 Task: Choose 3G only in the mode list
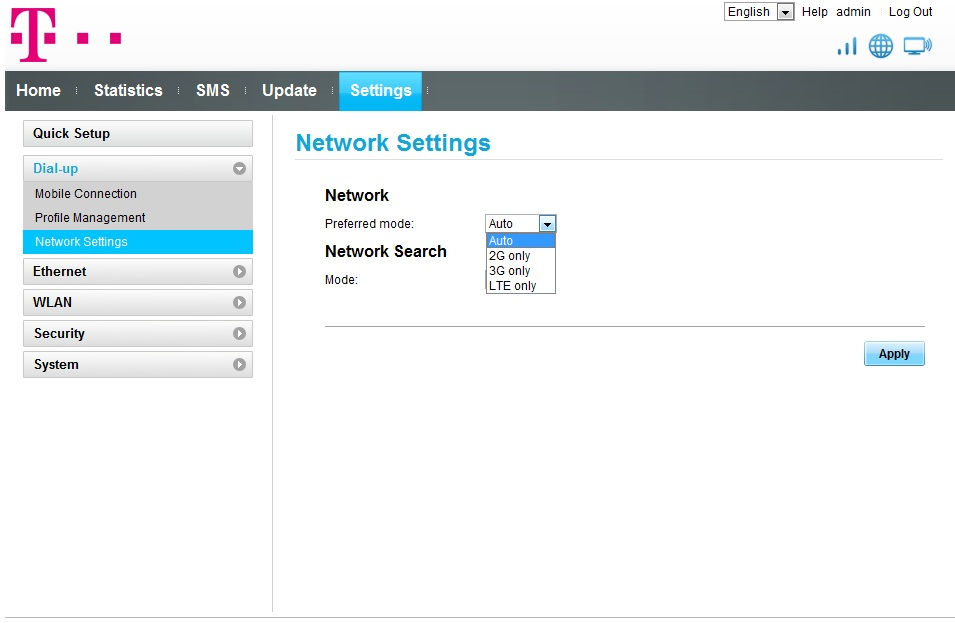[x=521, y=271]
